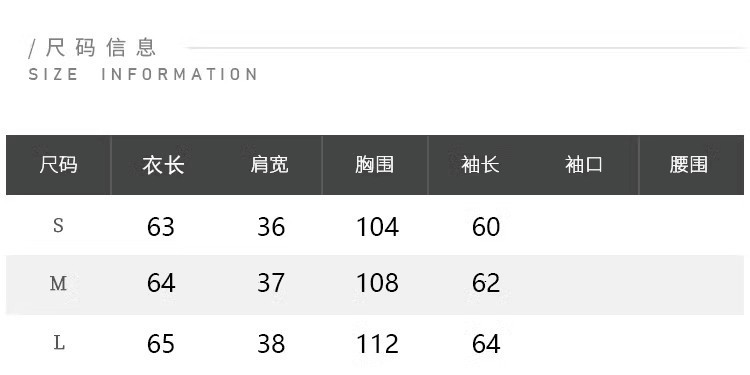Select the sleeve length value 64
The height and width of the screenshot is (375, 750).
point(486,344)
